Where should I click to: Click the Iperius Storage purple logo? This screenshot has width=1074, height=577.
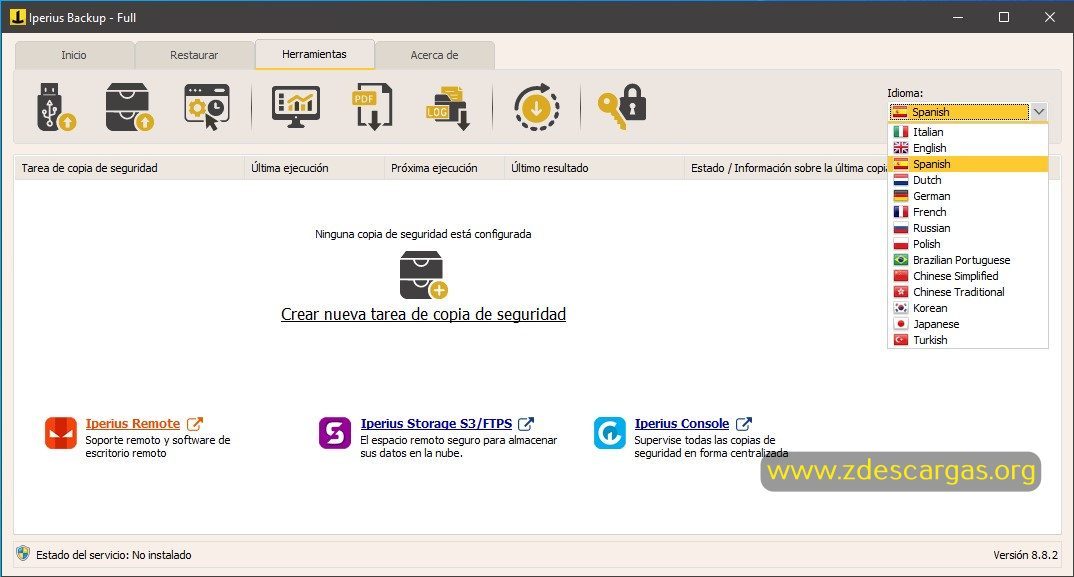[x=335, y=433]
